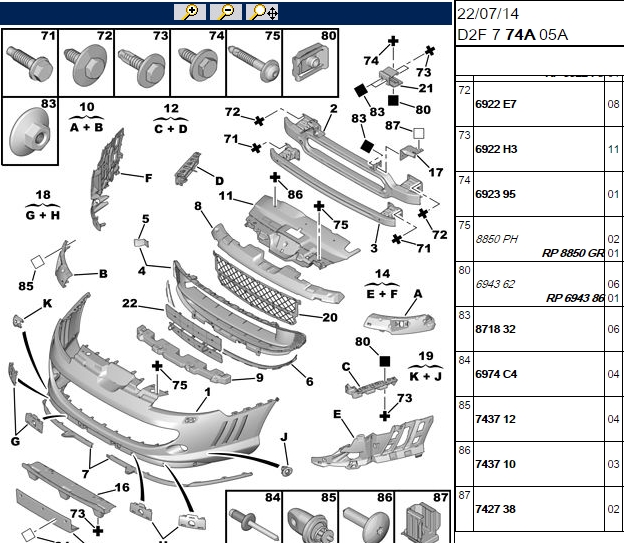Click label 5 in the diagram

tap(146, 219)
